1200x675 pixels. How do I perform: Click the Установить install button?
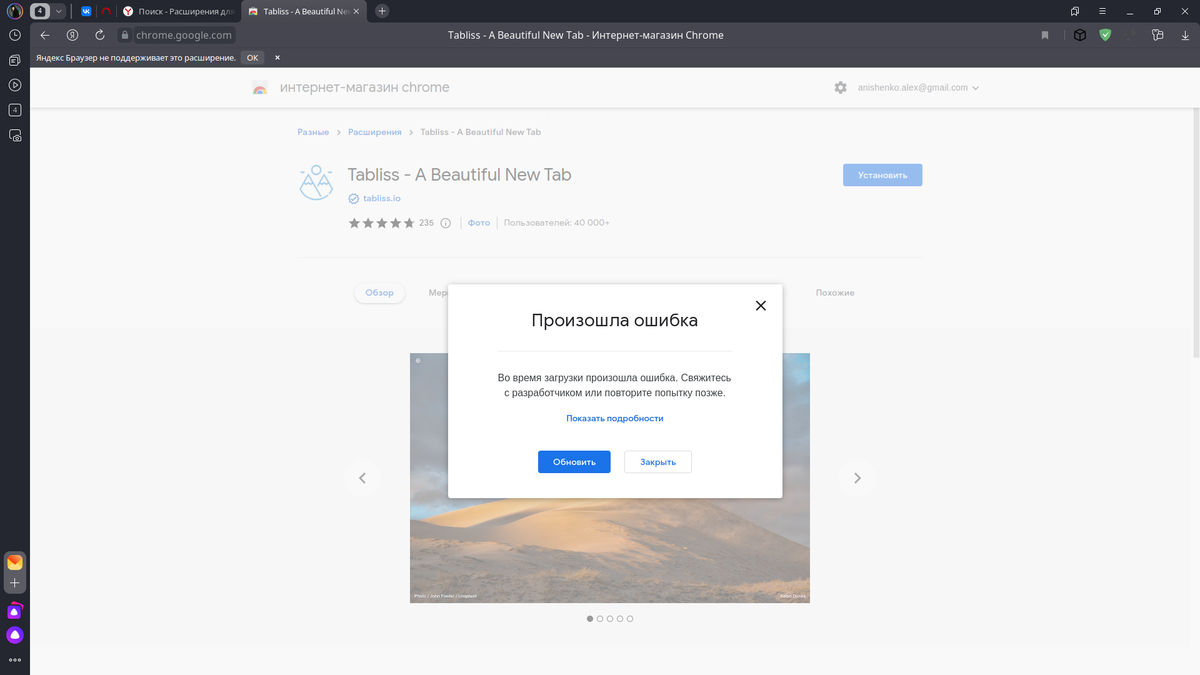pyautogui.click(x=882, y=175)
